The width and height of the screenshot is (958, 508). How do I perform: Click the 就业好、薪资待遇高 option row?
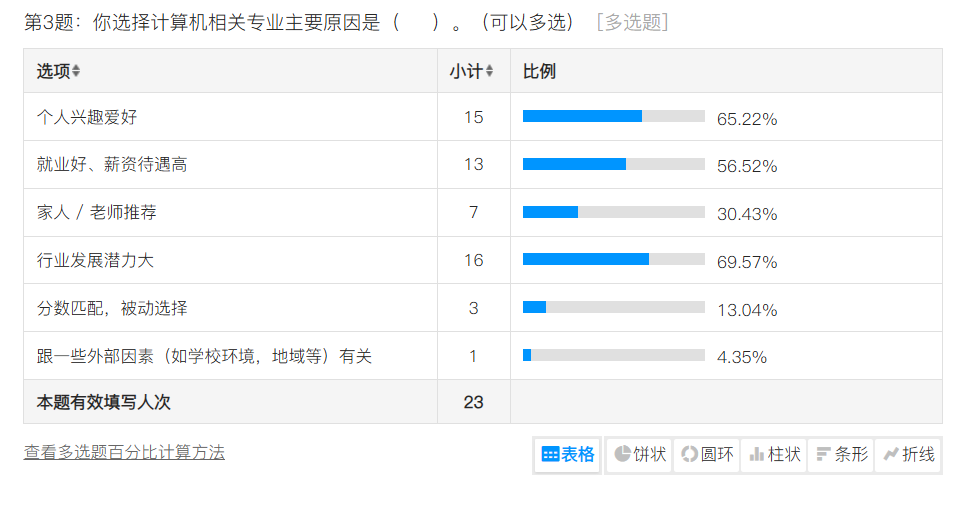pos(112,165)
